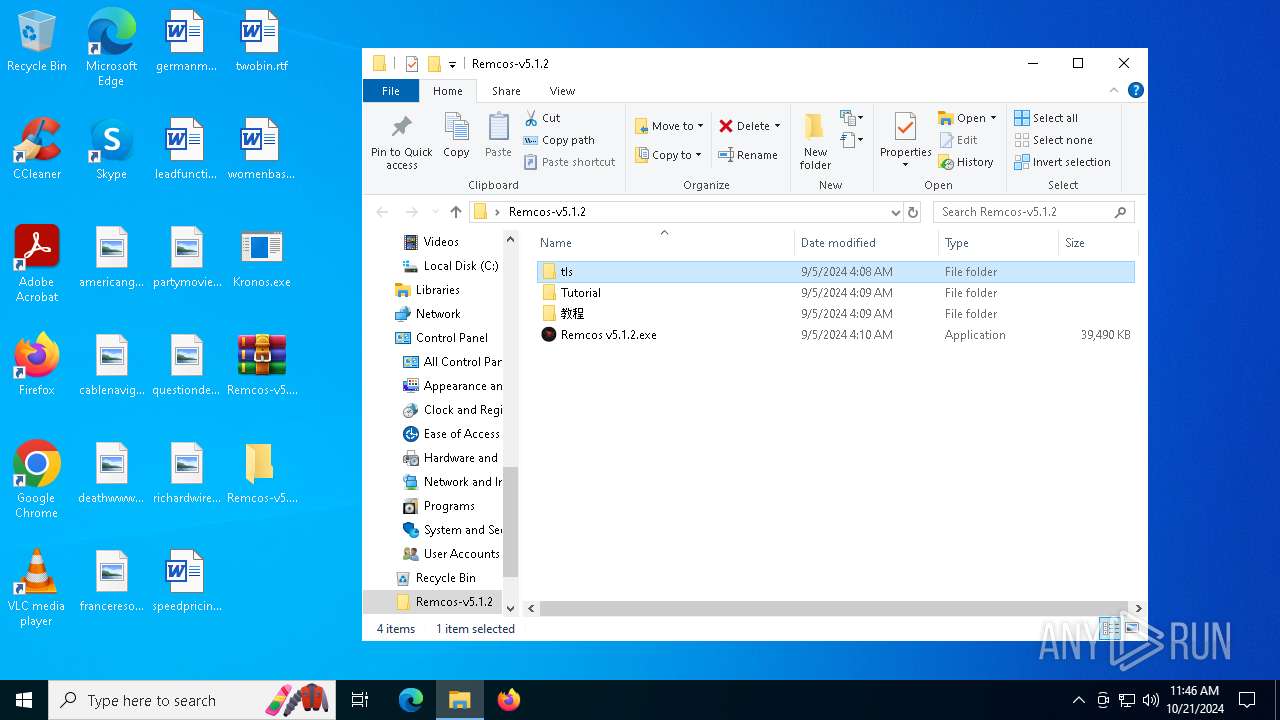Open the Move to dropdown
The width and height of the screenshot is (1280, 720).
(669, 126)
